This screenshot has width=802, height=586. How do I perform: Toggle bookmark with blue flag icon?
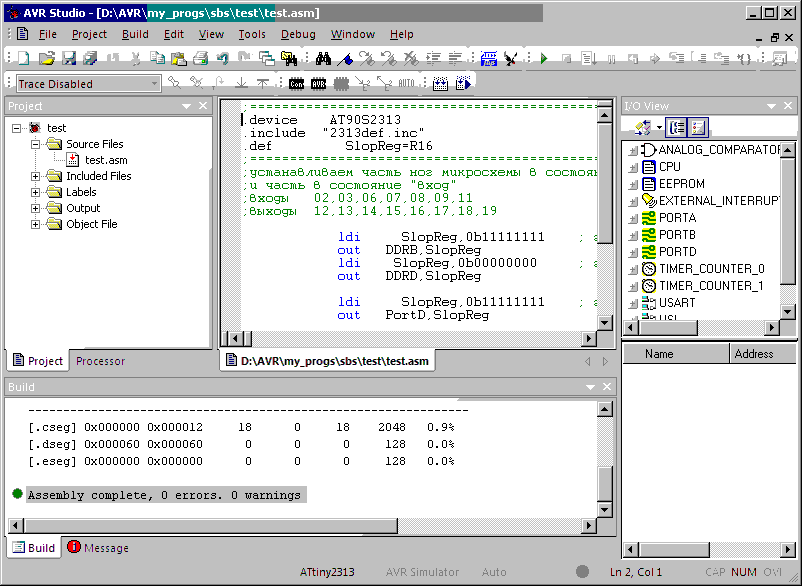point(345,59)
